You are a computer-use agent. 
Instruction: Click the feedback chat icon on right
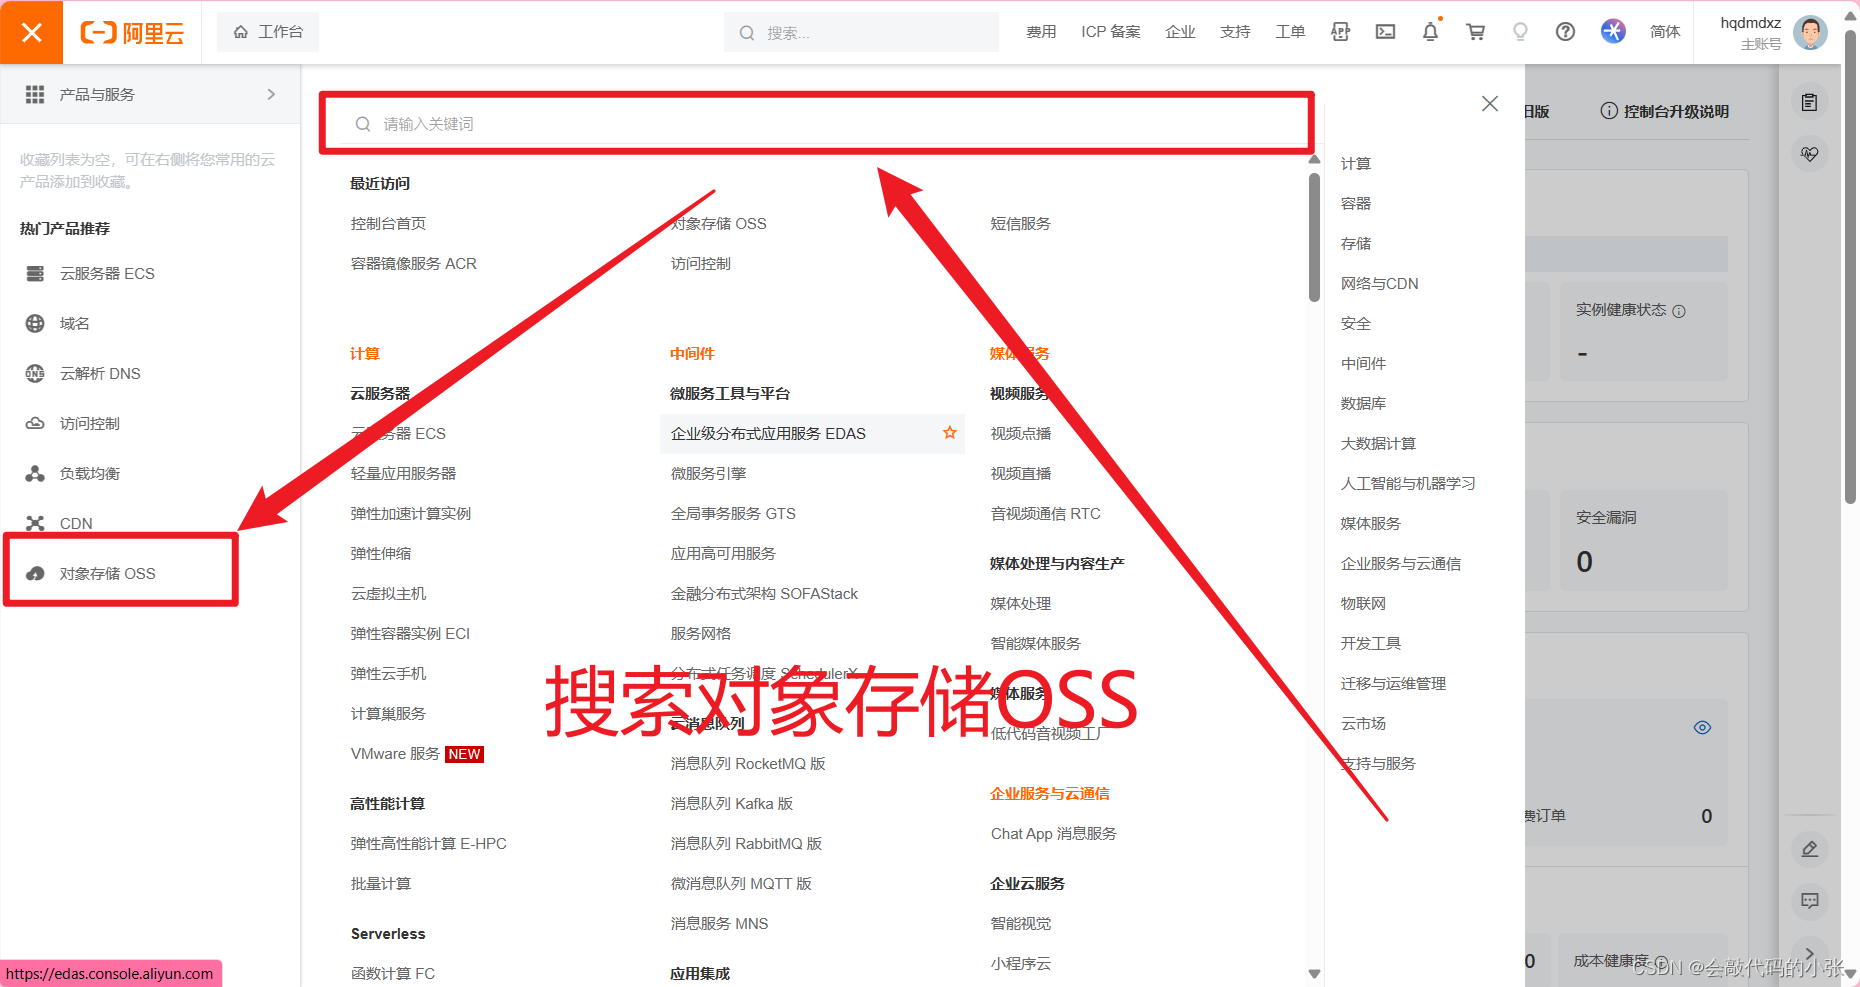[x=1809, y=901]
